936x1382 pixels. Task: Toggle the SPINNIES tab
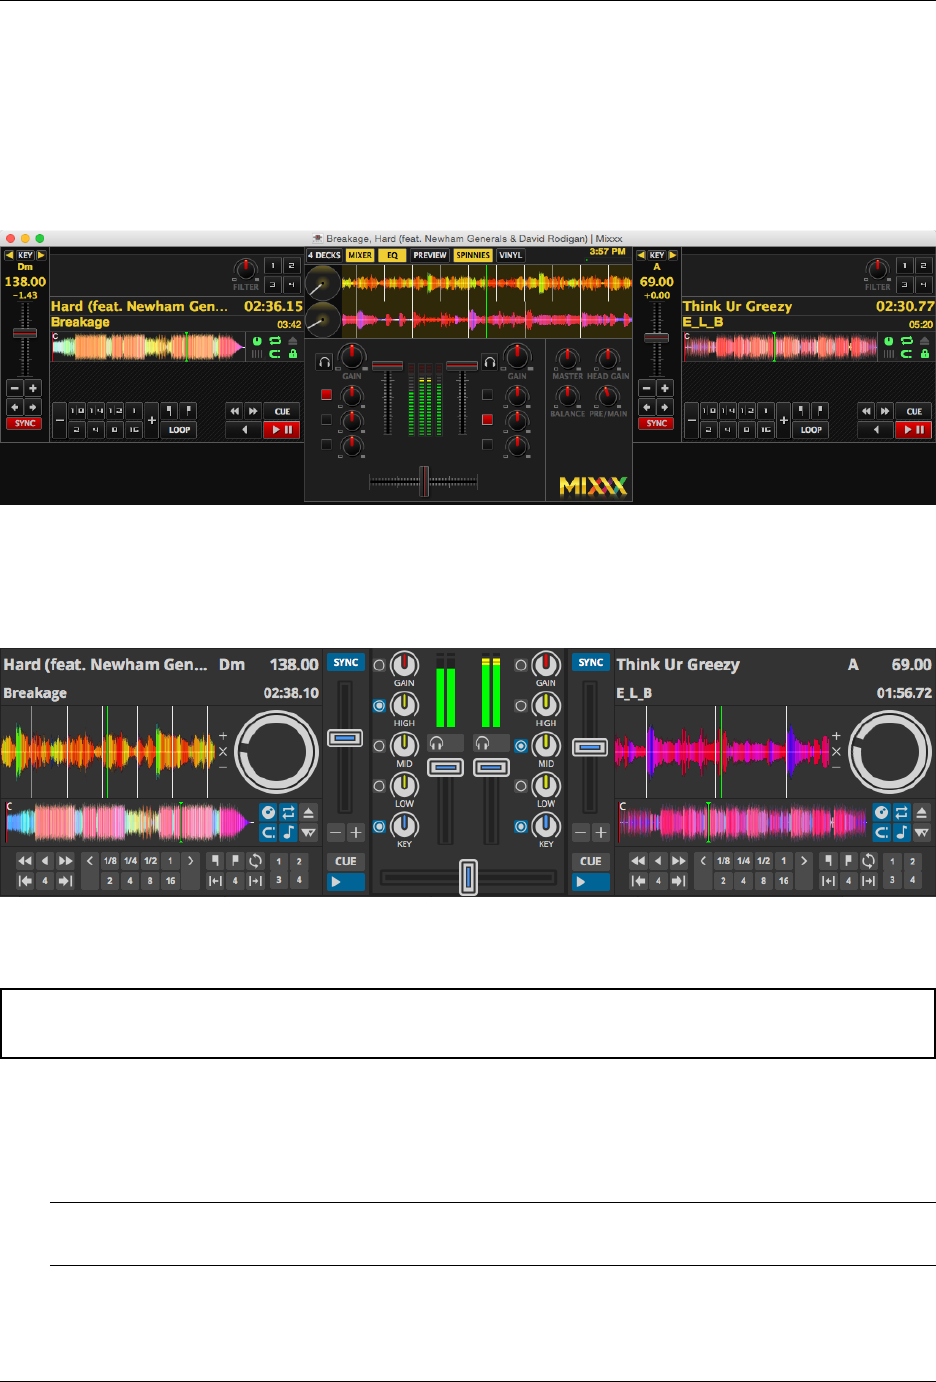[x=473, y=255]
